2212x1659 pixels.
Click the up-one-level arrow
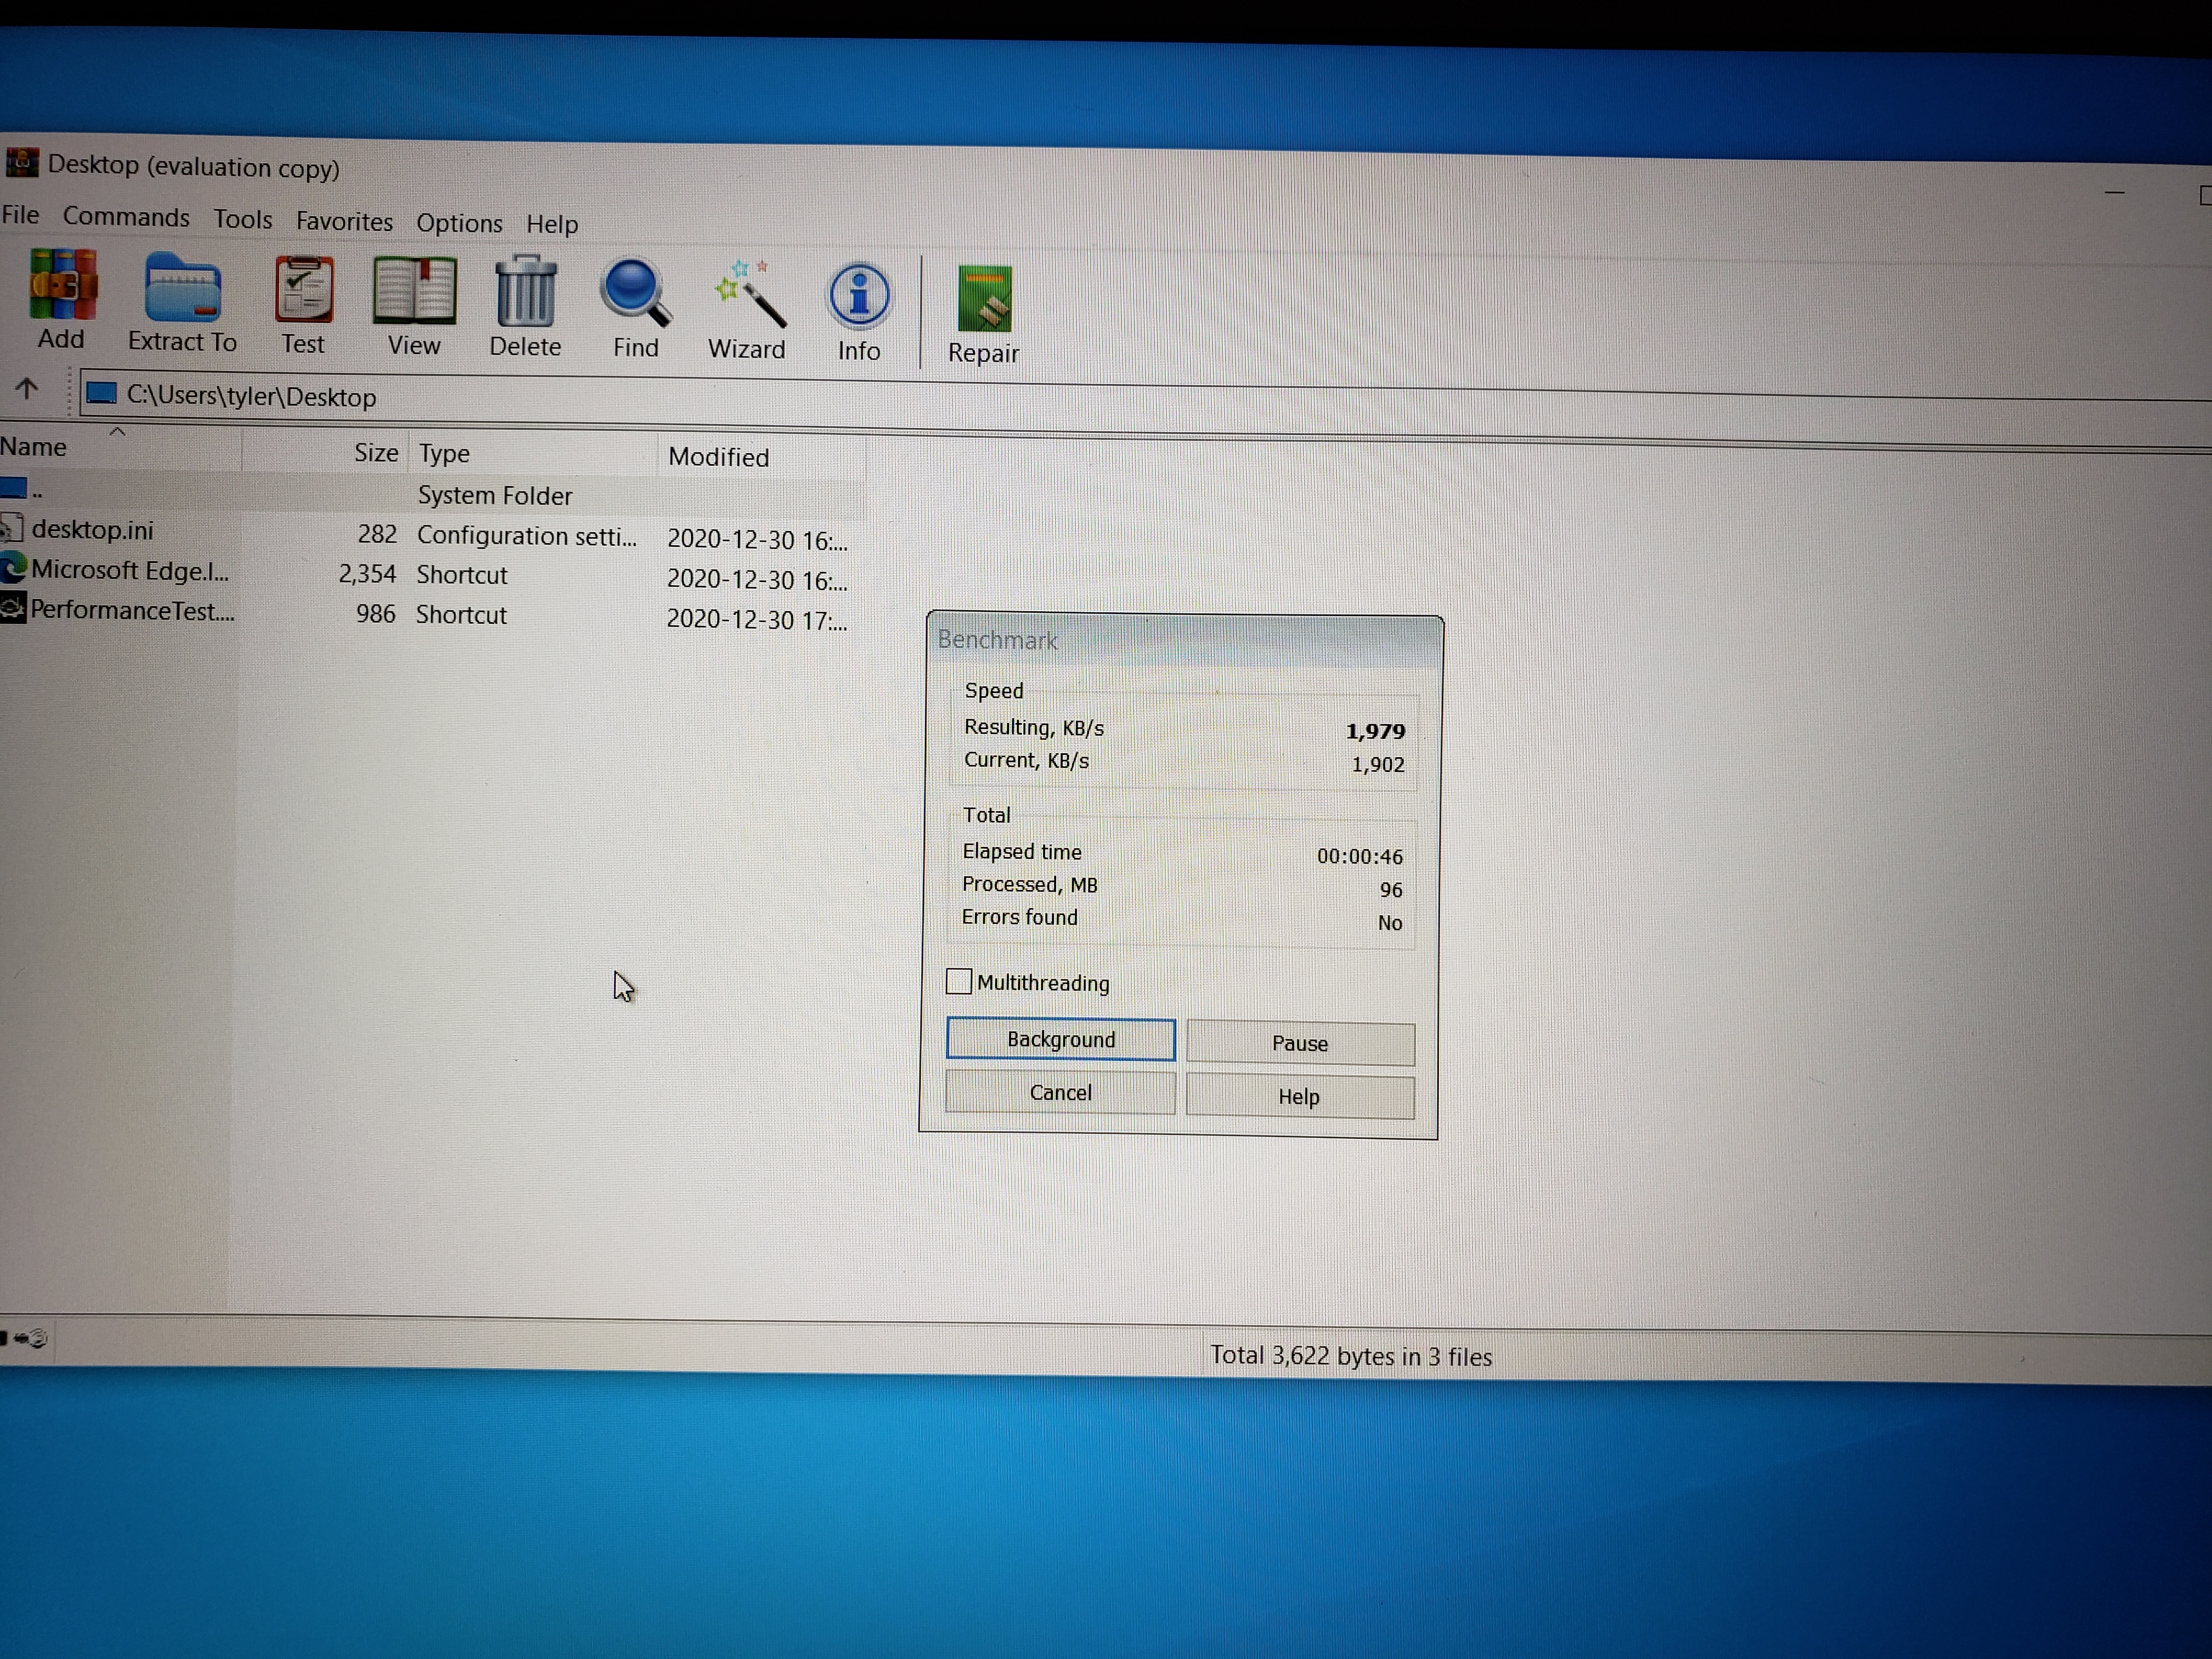(x=27, y=389)
